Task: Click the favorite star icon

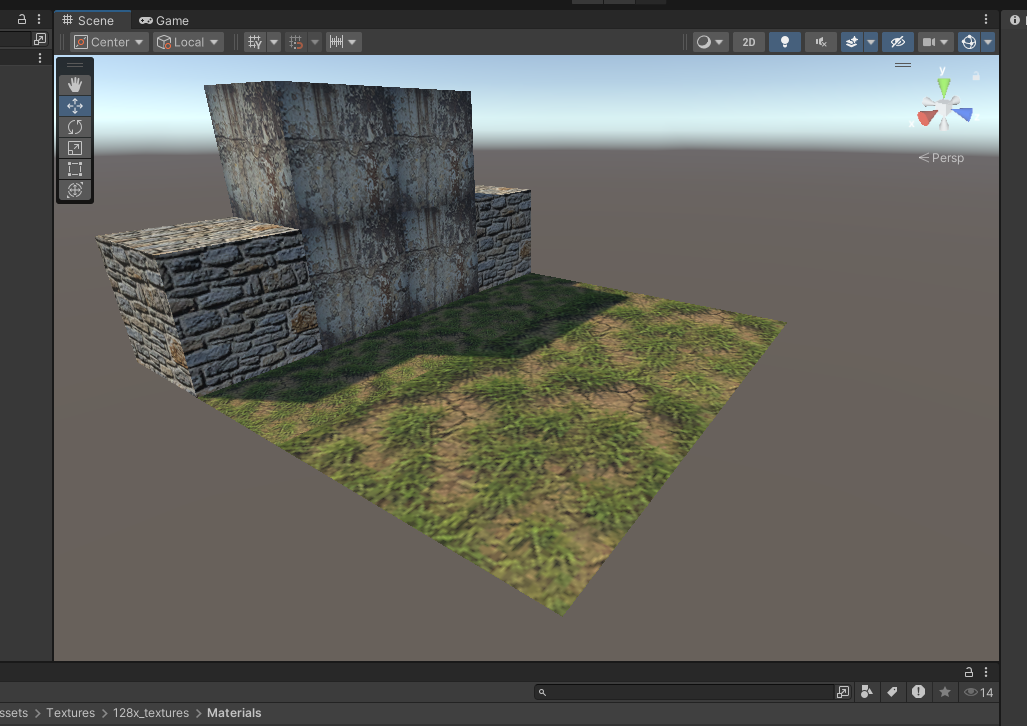Action: click(944, 692)
